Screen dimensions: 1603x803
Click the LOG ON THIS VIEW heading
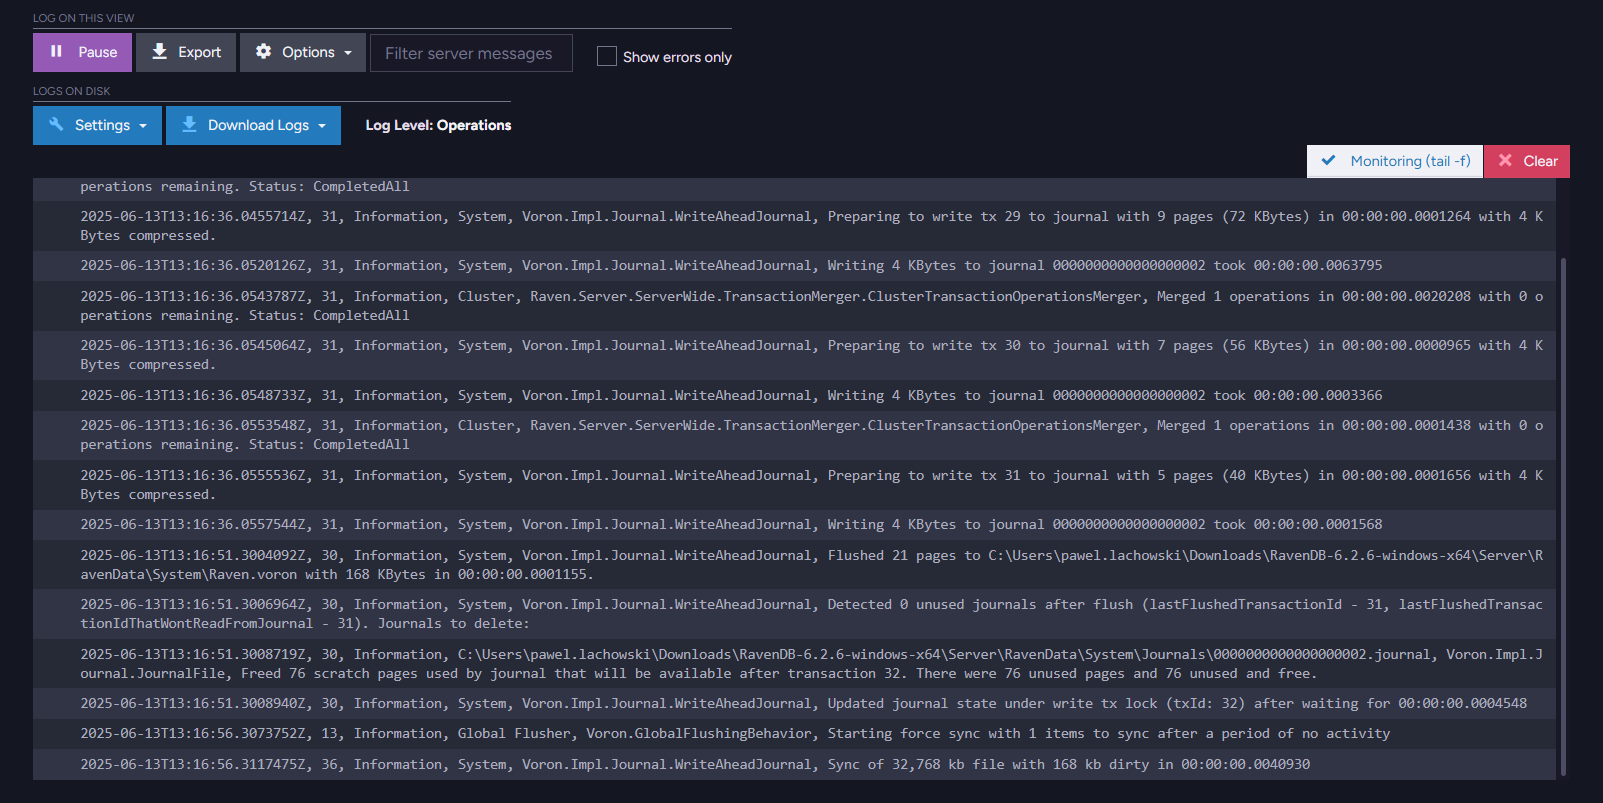point(83,18)
